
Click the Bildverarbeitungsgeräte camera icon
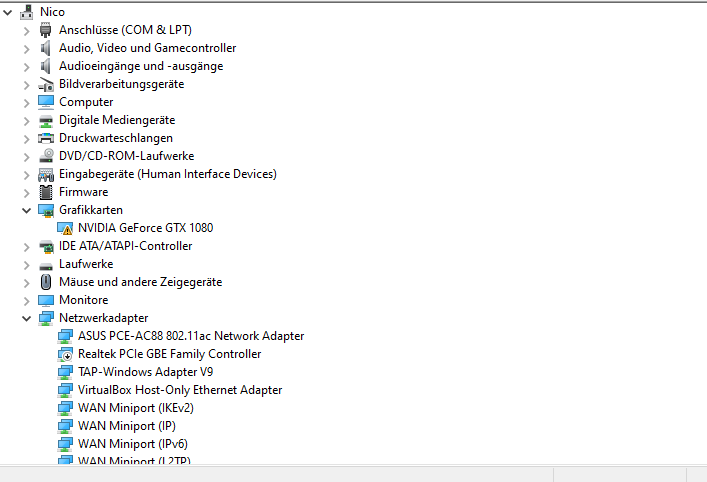click(x=46, y=84)
